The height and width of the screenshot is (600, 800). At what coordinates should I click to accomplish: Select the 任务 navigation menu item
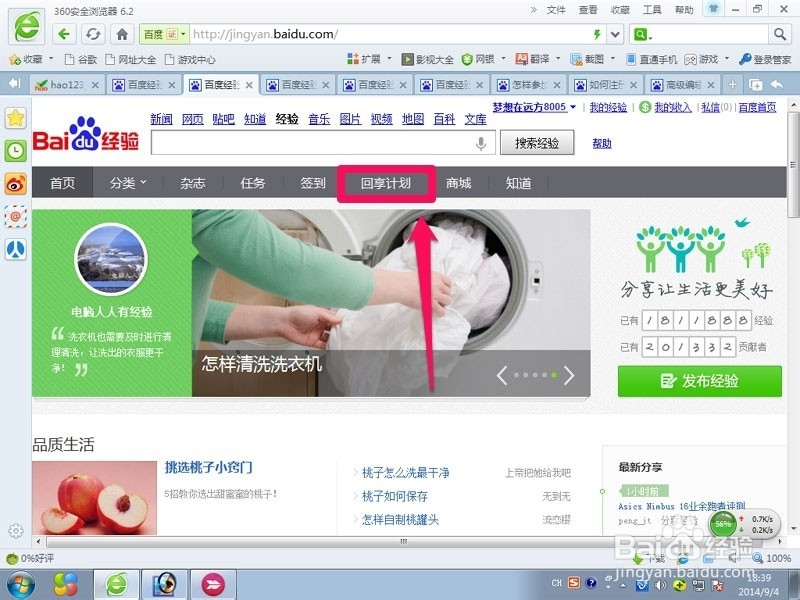click(x=253, y=183)
